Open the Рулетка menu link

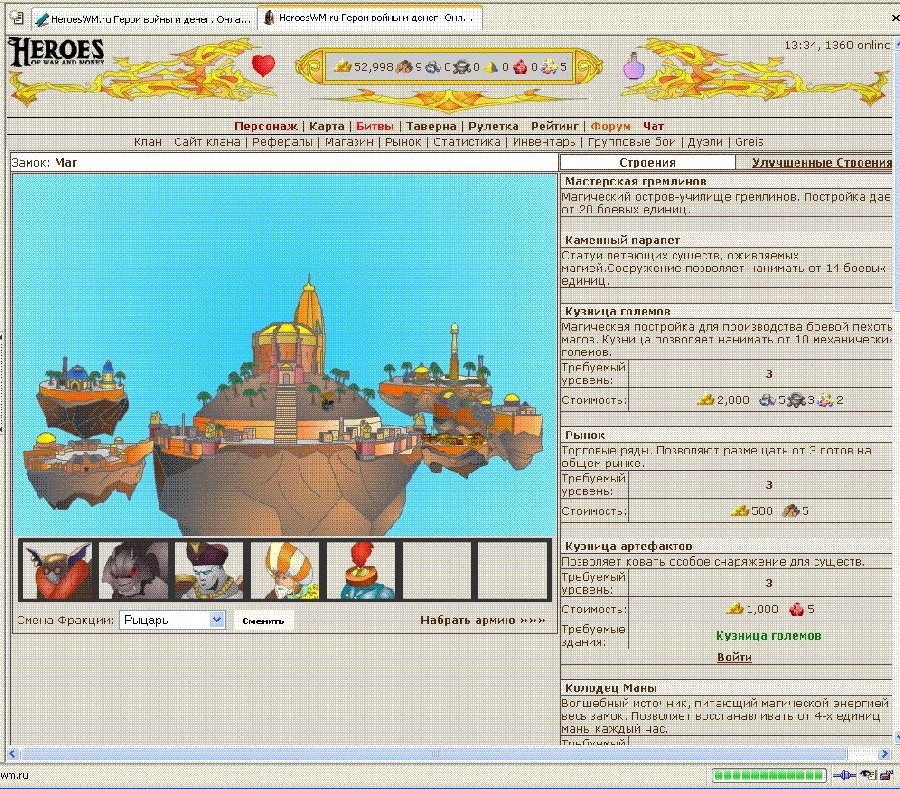tap(493, 126)
